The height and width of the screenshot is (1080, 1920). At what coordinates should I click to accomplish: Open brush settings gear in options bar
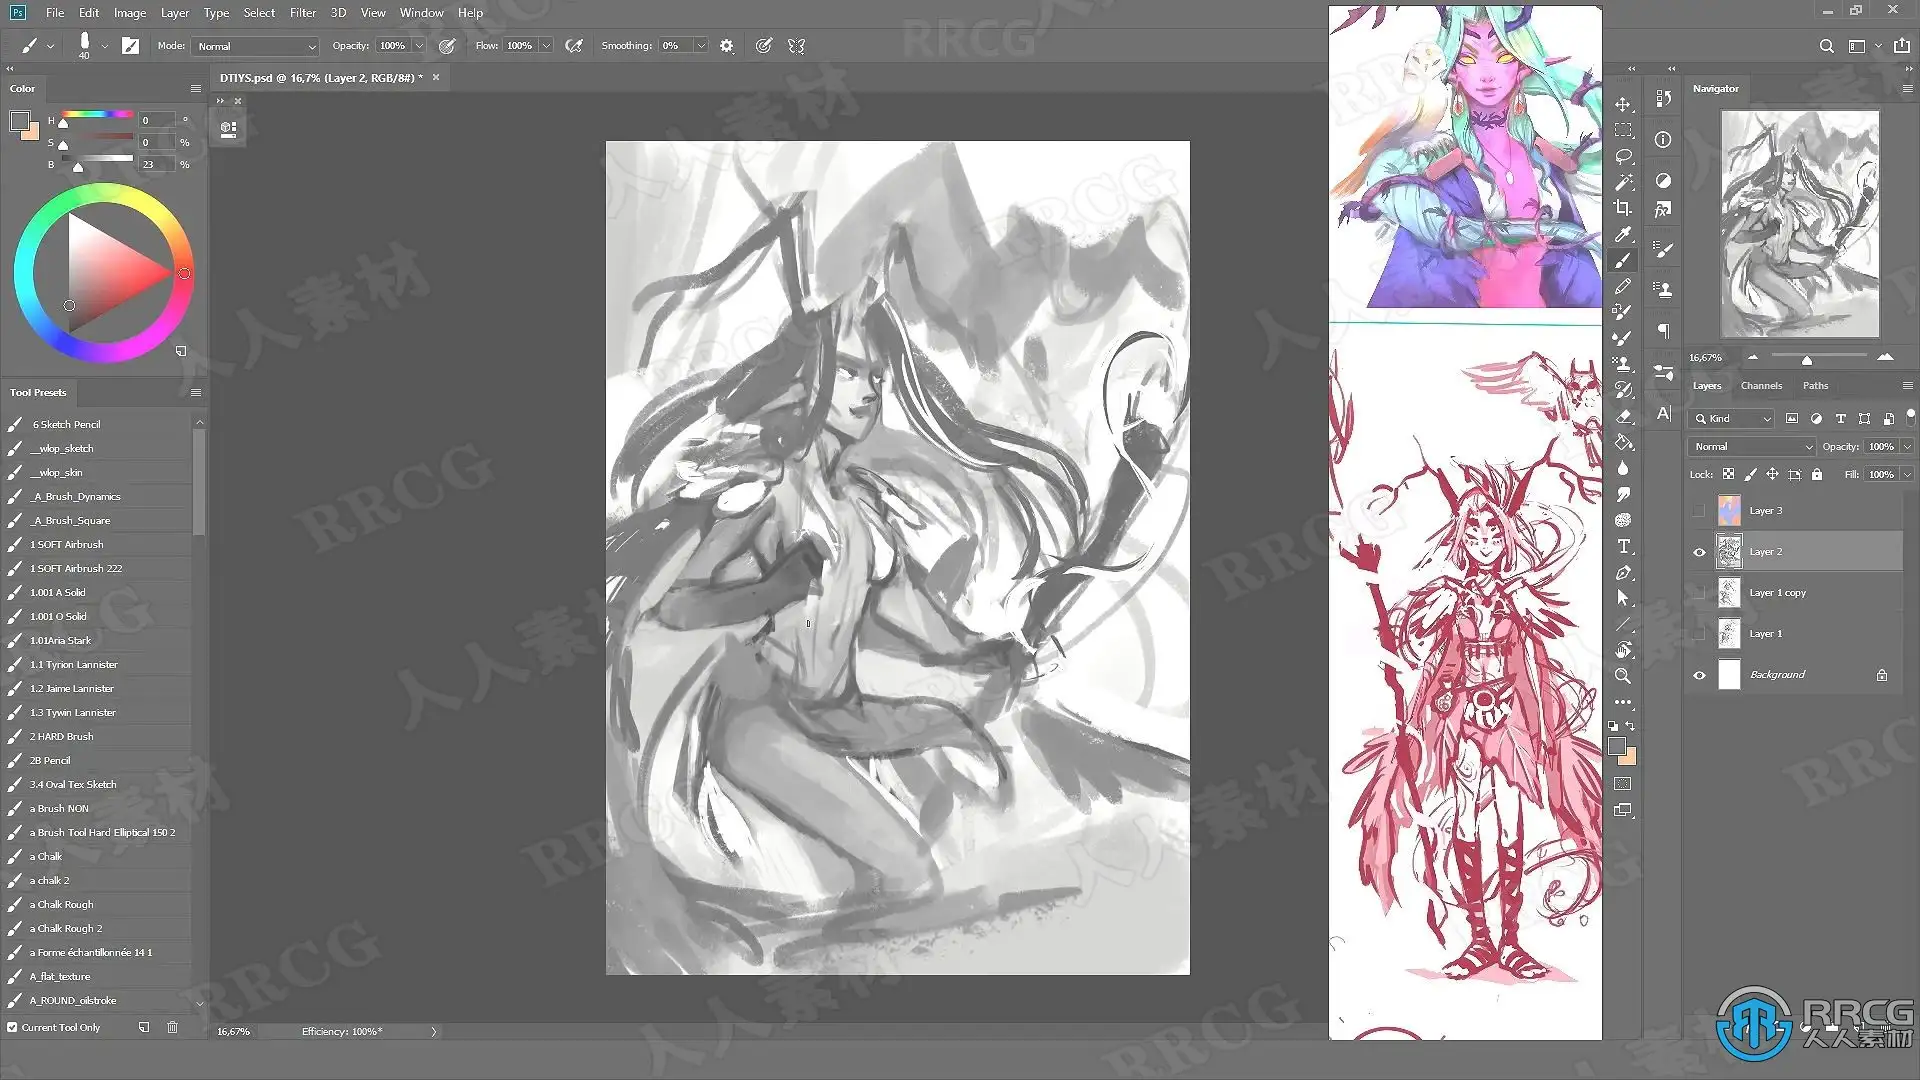click(x=727, y=46)
